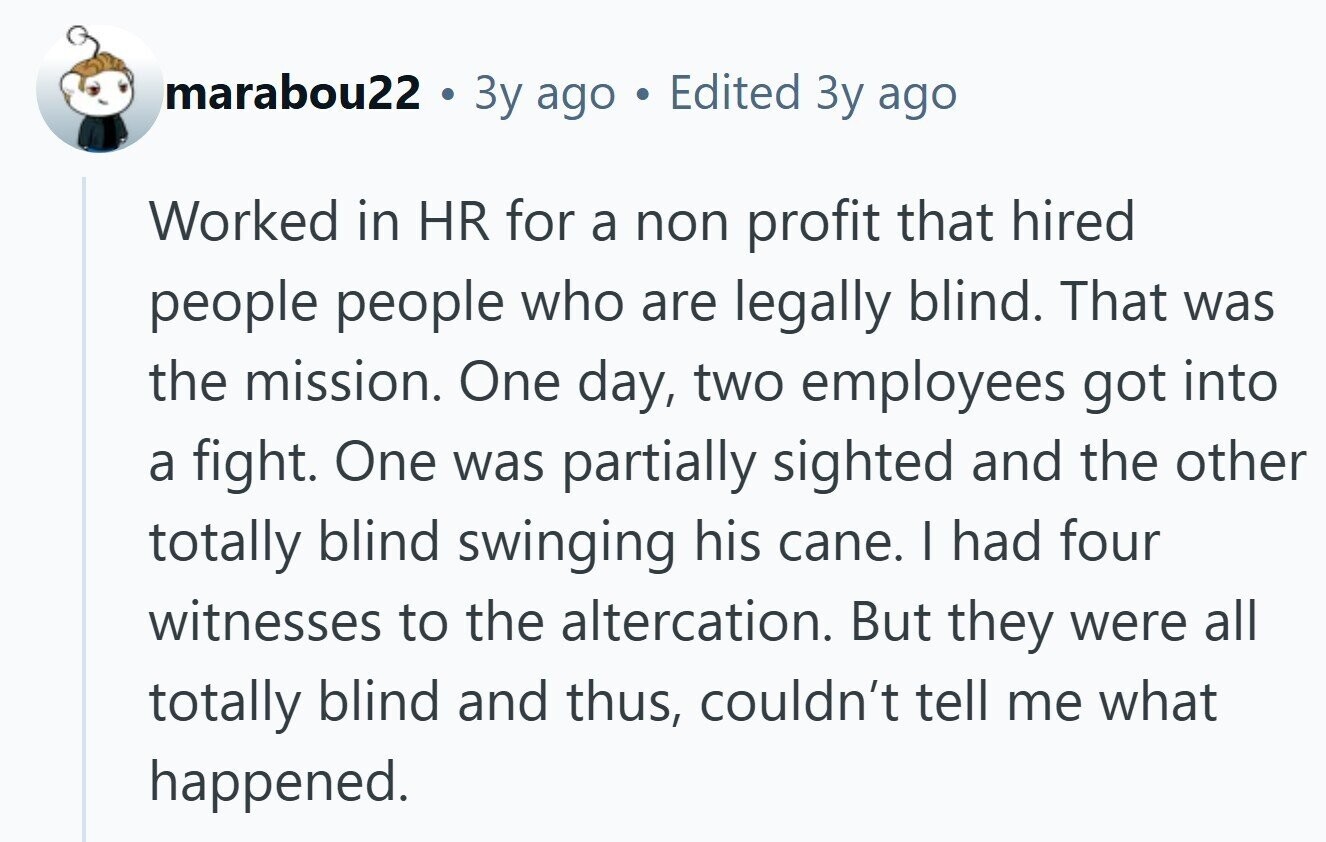Screen dimensions: 1326x842
Task: Open the marabou22 profile link
Action: tap(293, 93)
